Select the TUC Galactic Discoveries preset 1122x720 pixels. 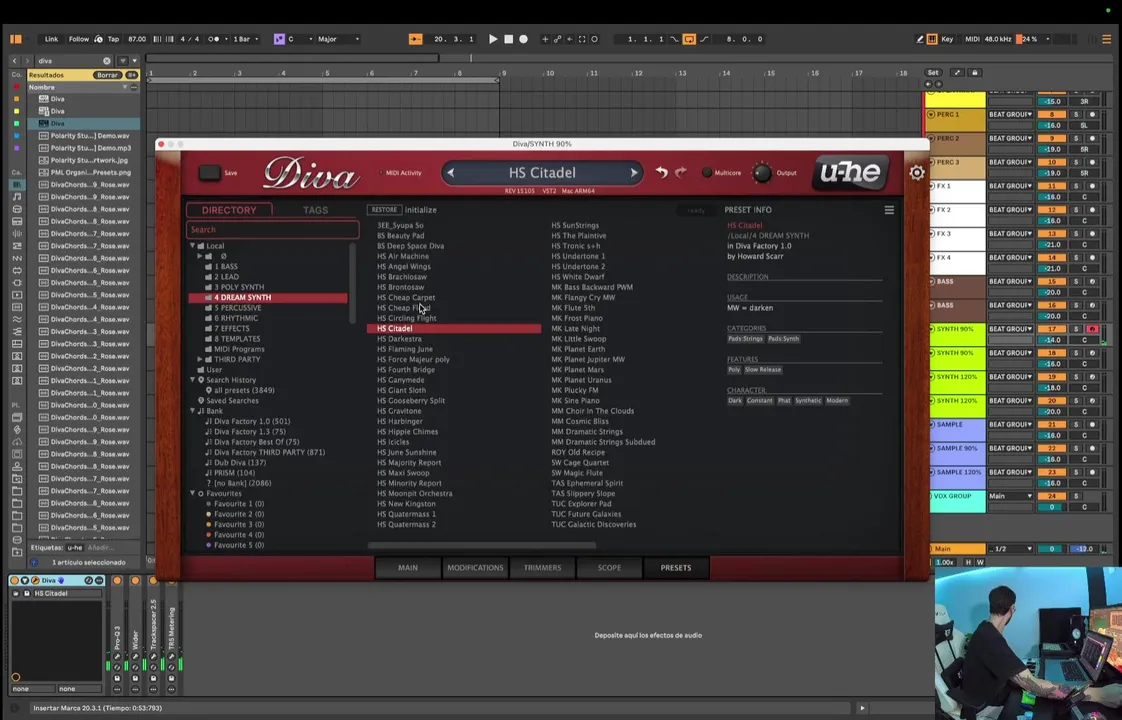tap(594, 524)
